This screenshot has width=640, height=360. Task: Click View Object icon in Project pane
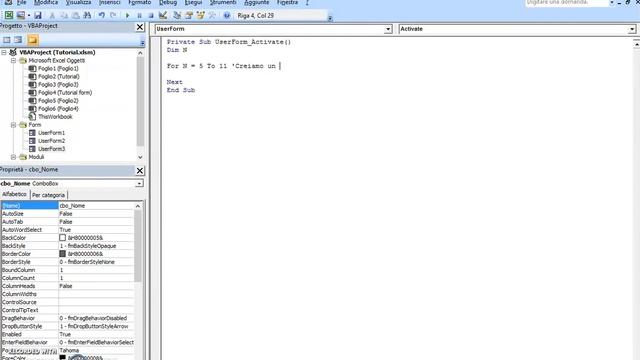[x=18, y=40]
